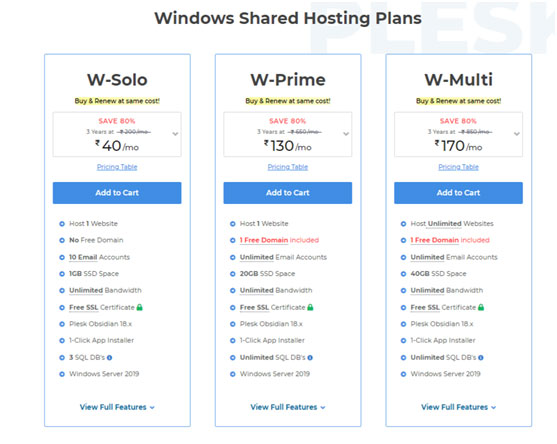Open W-Prime billing term dropdown arrow
557x444 pixels.
pyautogui.click(x=346, y=134)
